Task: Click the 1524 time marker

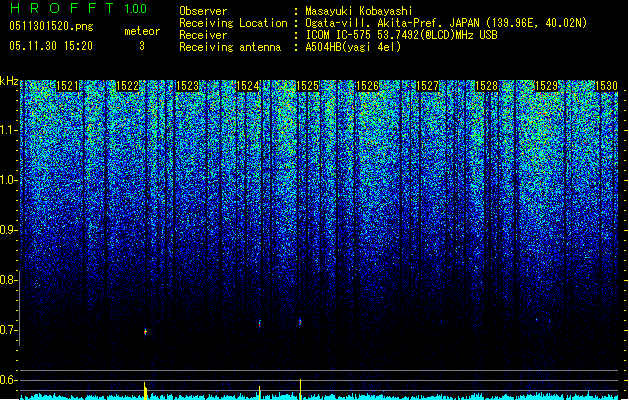Action: pyautogui.click(x=248, y=86)
